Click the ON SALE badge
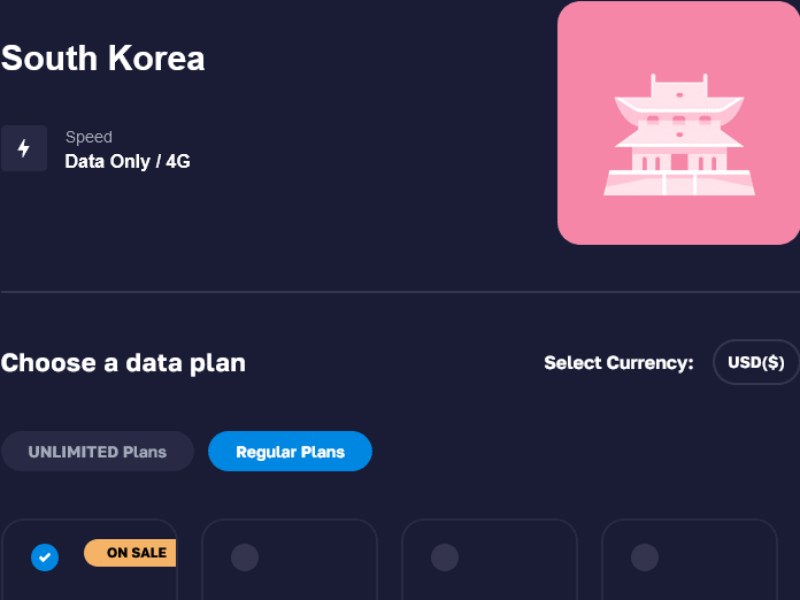The image size is (800, 600). coord(130,553)
